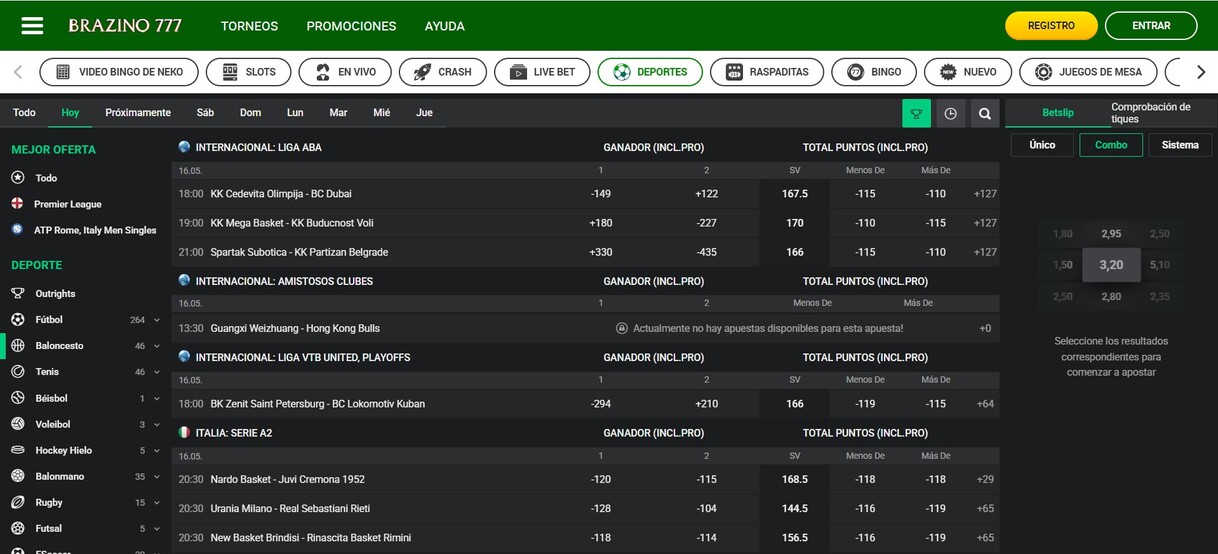The width and height of the screenshot is (1218, 554).
Task: Select Combo bet type
Action: [x=1111, y=145]
